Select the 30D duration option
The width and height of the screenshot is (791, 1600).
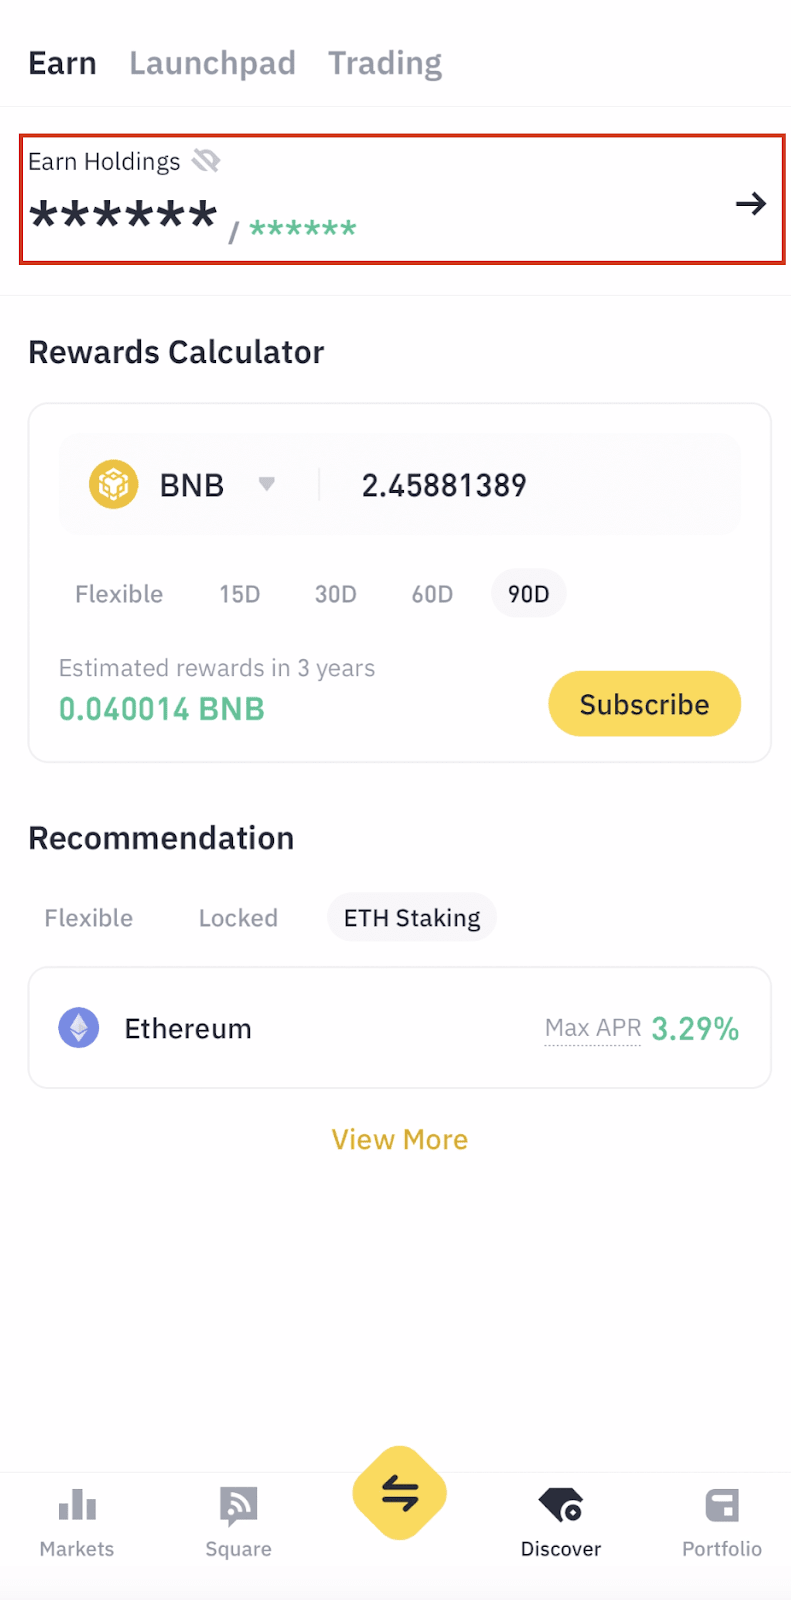pyautogui.click(x=336, y=594)
